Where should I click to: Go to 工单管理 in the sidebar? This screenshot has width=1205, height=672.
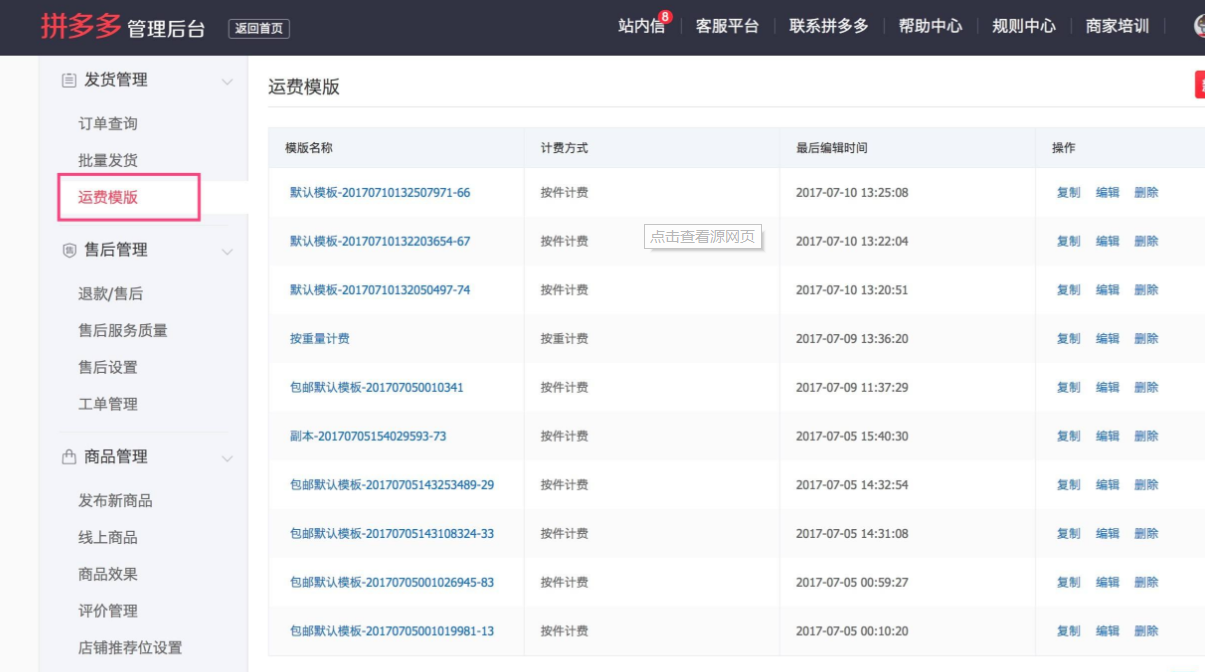108,405
